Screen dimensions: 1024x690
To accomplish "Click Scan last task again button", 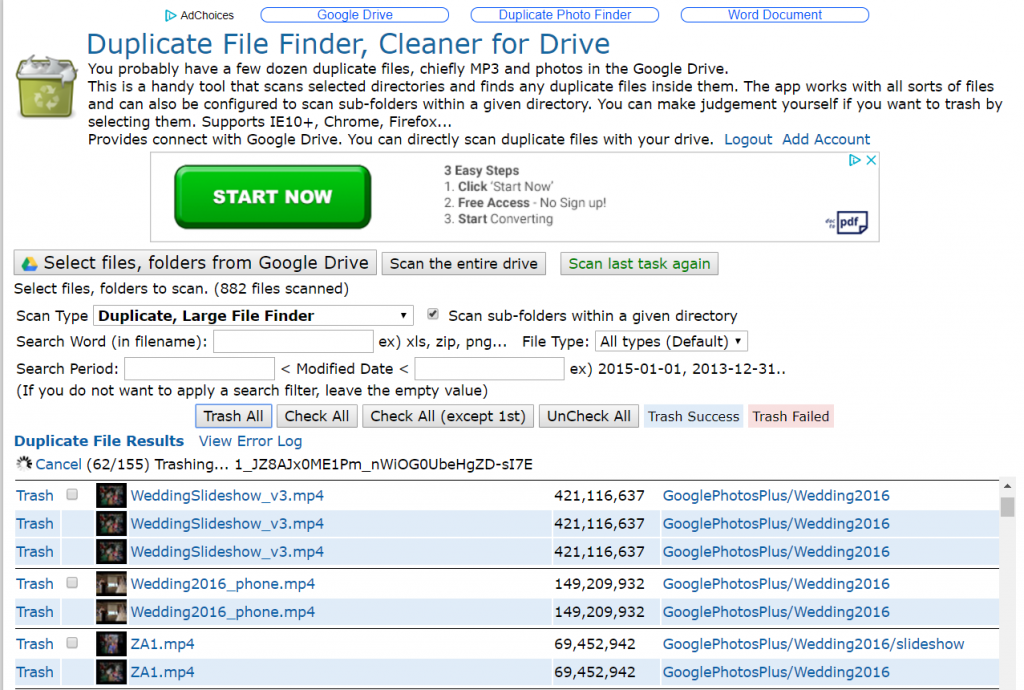I will [639, 264].
